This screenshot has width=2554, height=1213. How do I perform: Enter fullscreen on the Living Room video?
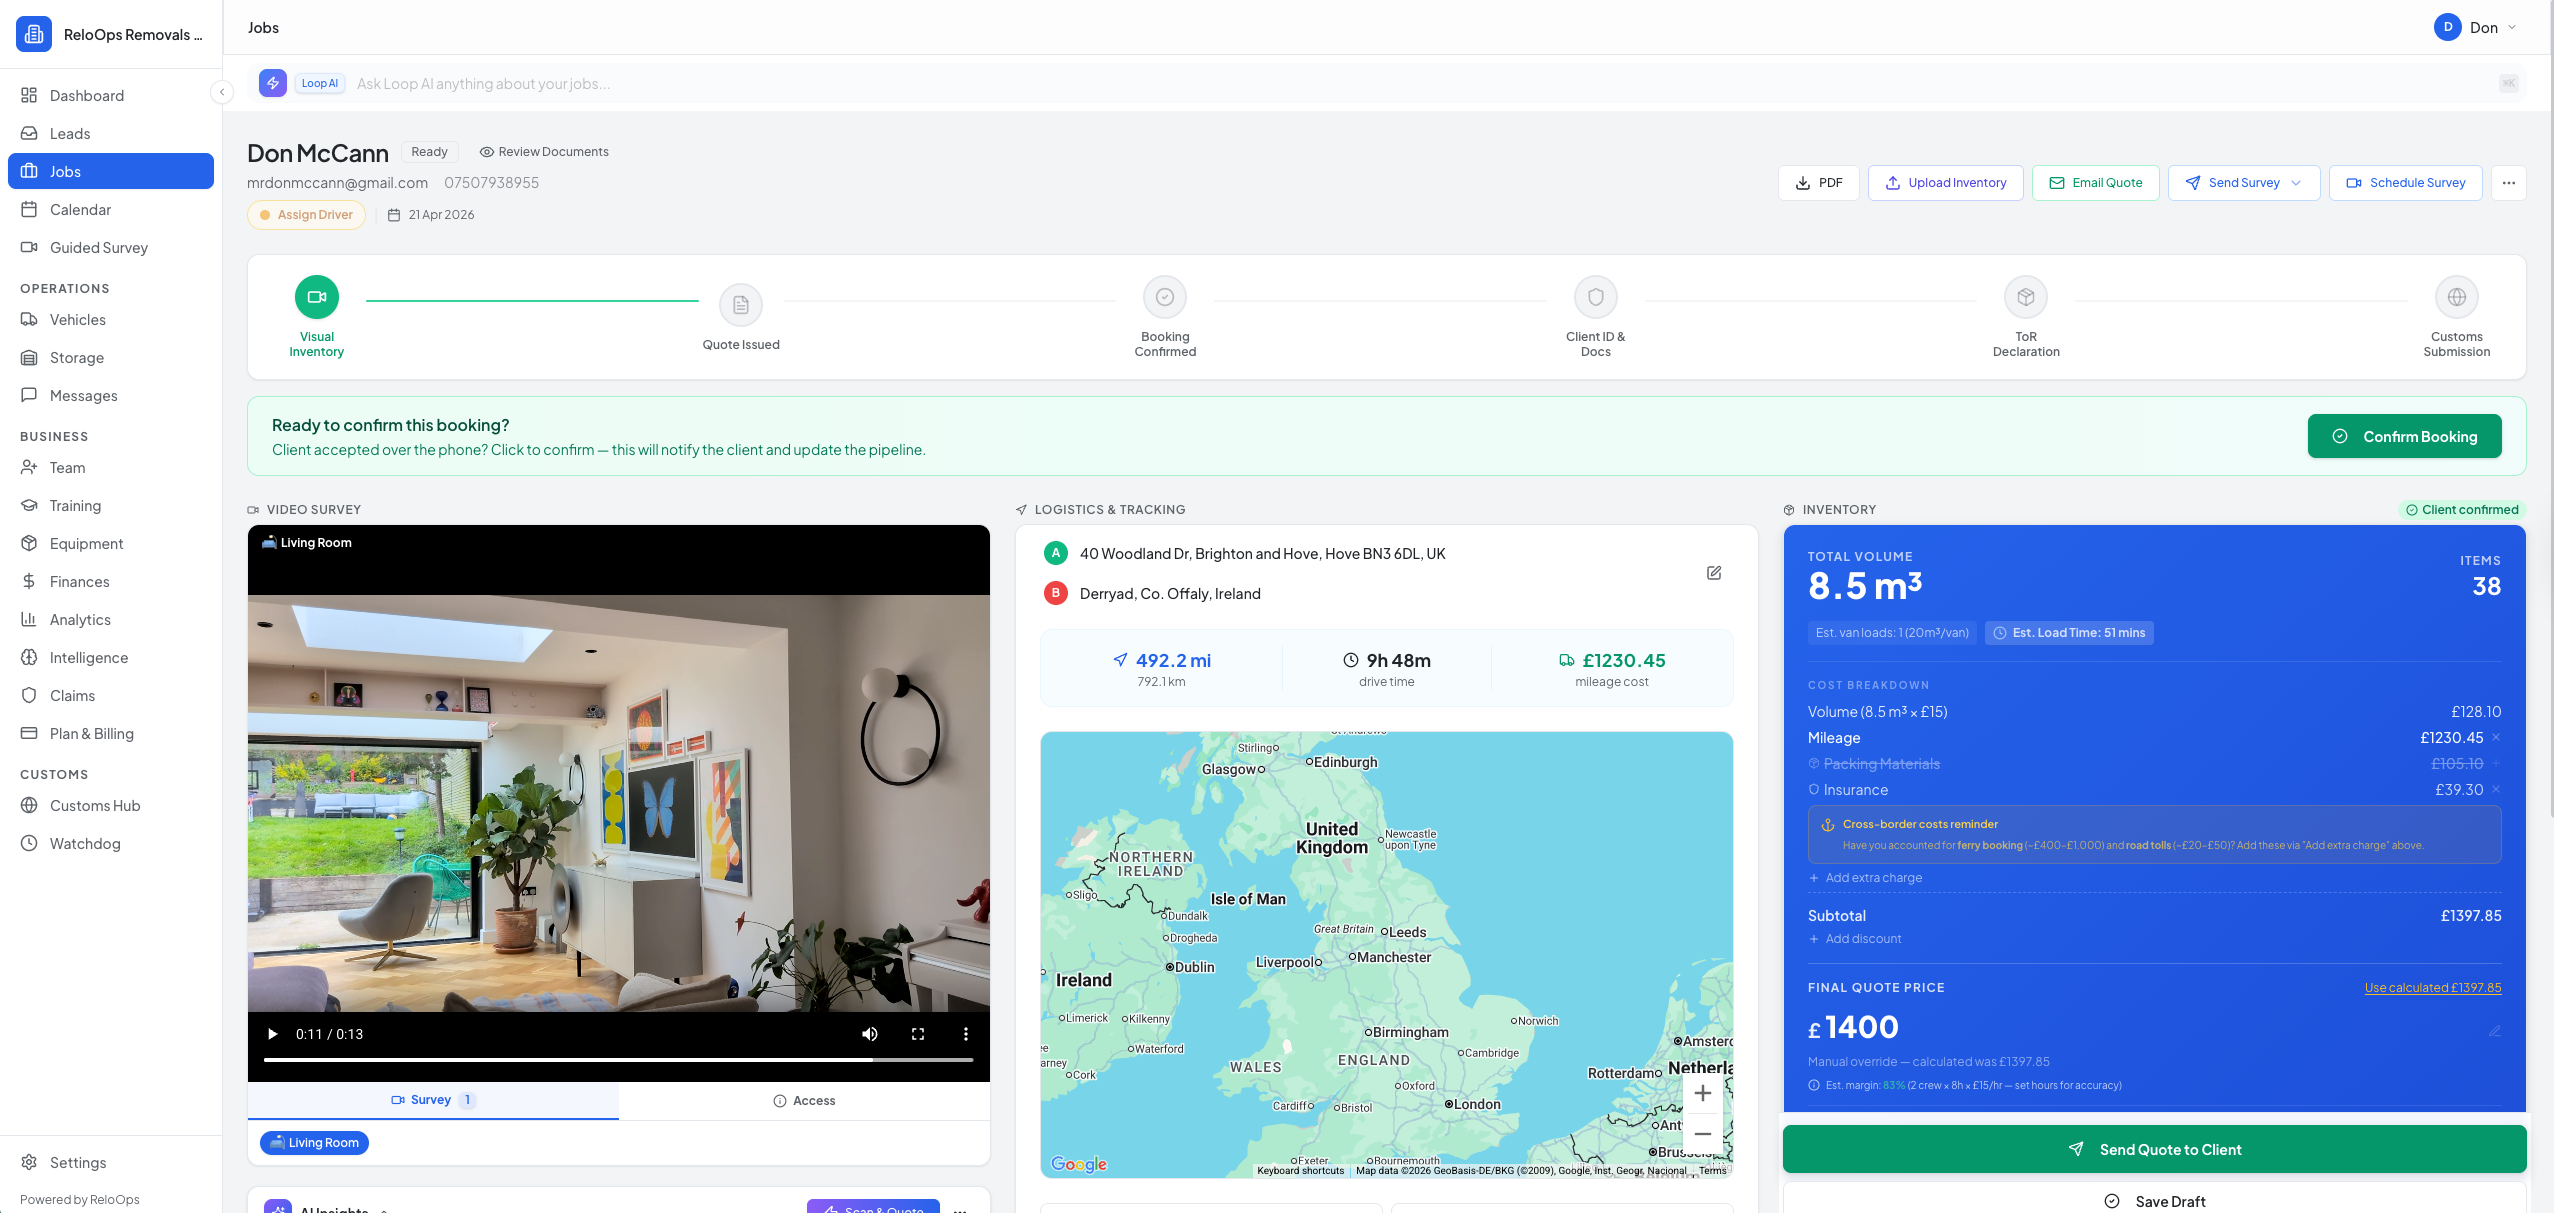click(917, 1033)
